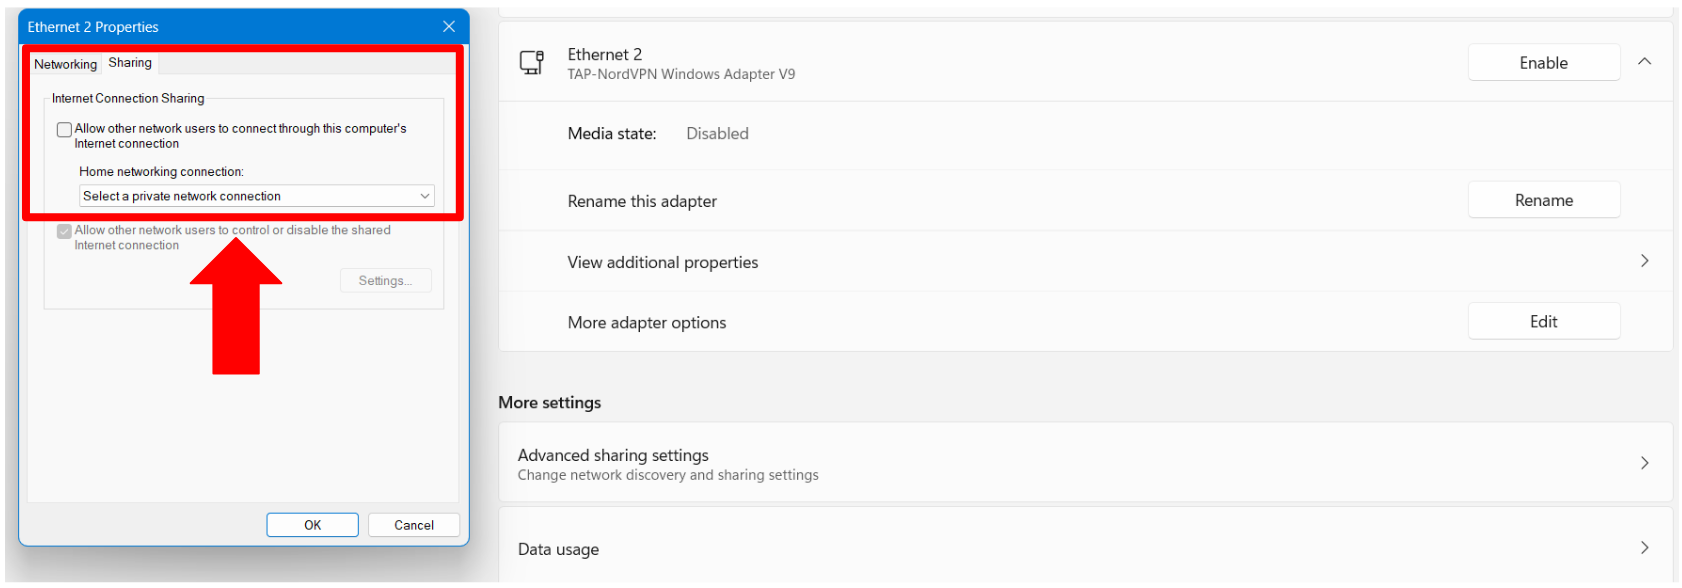This screenshot has width=1682, height=588.
Task: Open Advanced sharing settings chevron arrow
Action: [x=1644, y=463]
